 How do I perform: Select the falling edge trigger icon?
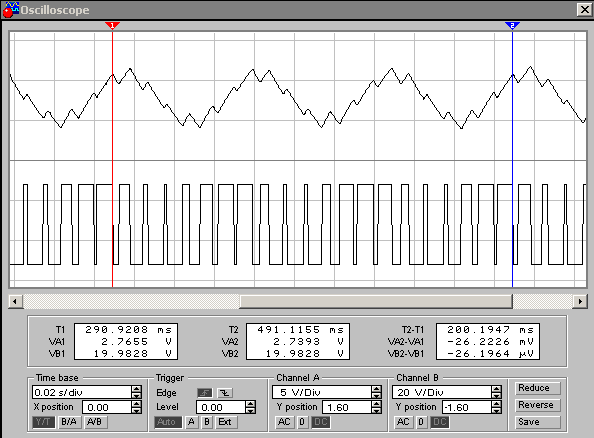pyautogui.click(x=224, y=393)
